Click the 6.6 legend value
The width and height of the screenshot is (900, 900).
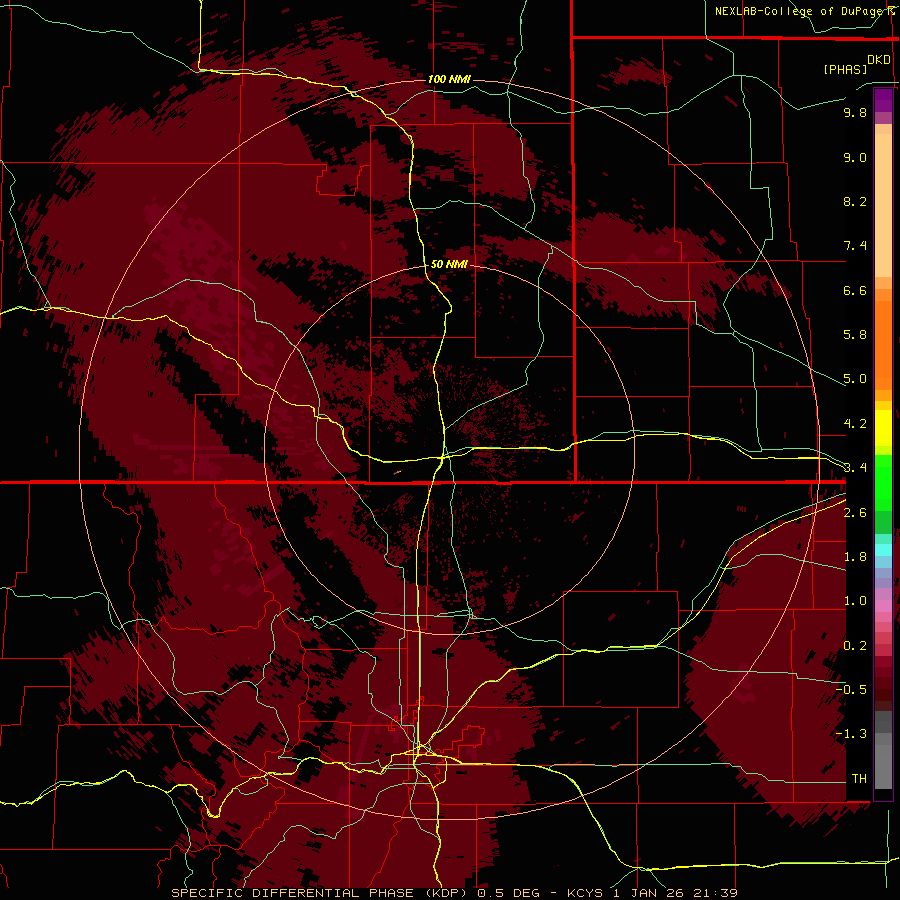click(x=855, y=290)
